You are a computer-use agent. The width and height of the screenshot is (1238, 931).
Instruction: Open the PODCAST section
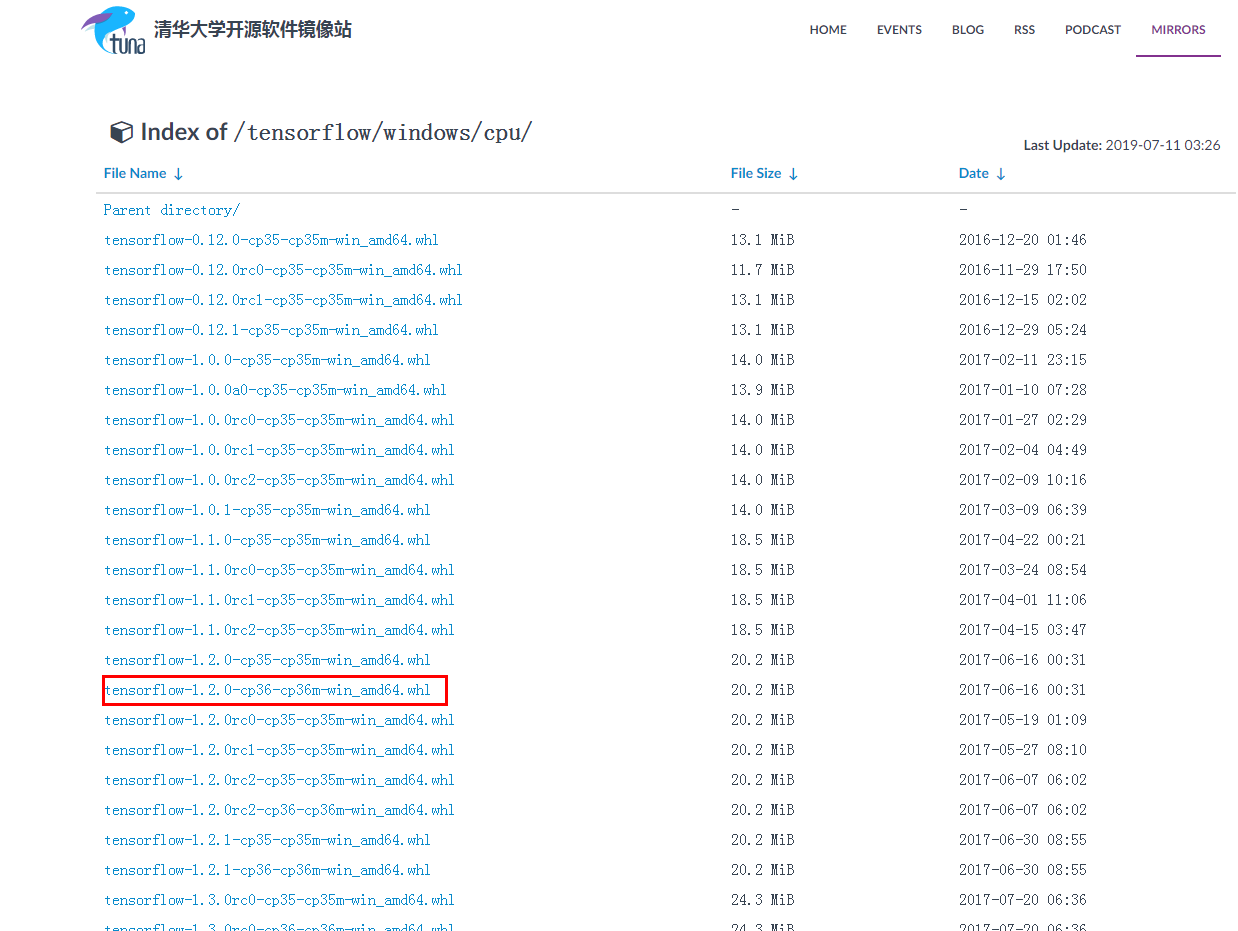pos(1092,29)
